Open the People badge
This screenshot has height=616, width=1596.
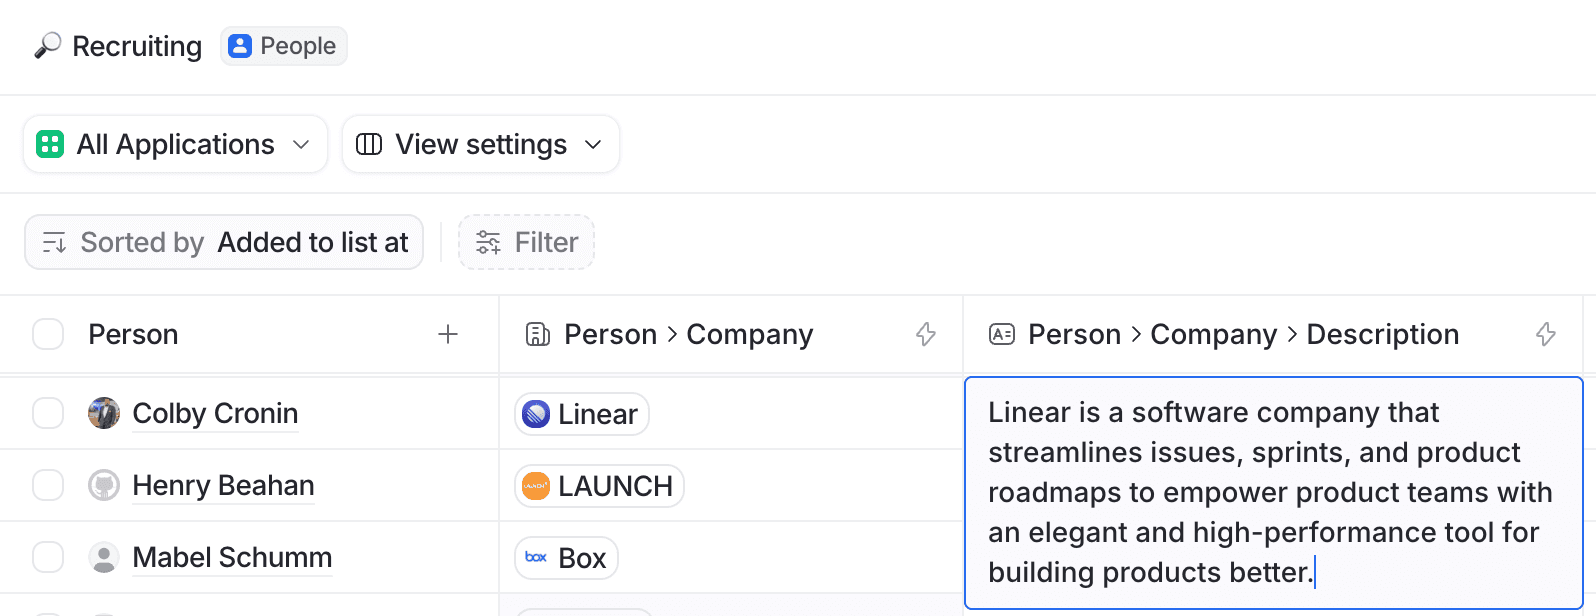(x=284, y=46)
